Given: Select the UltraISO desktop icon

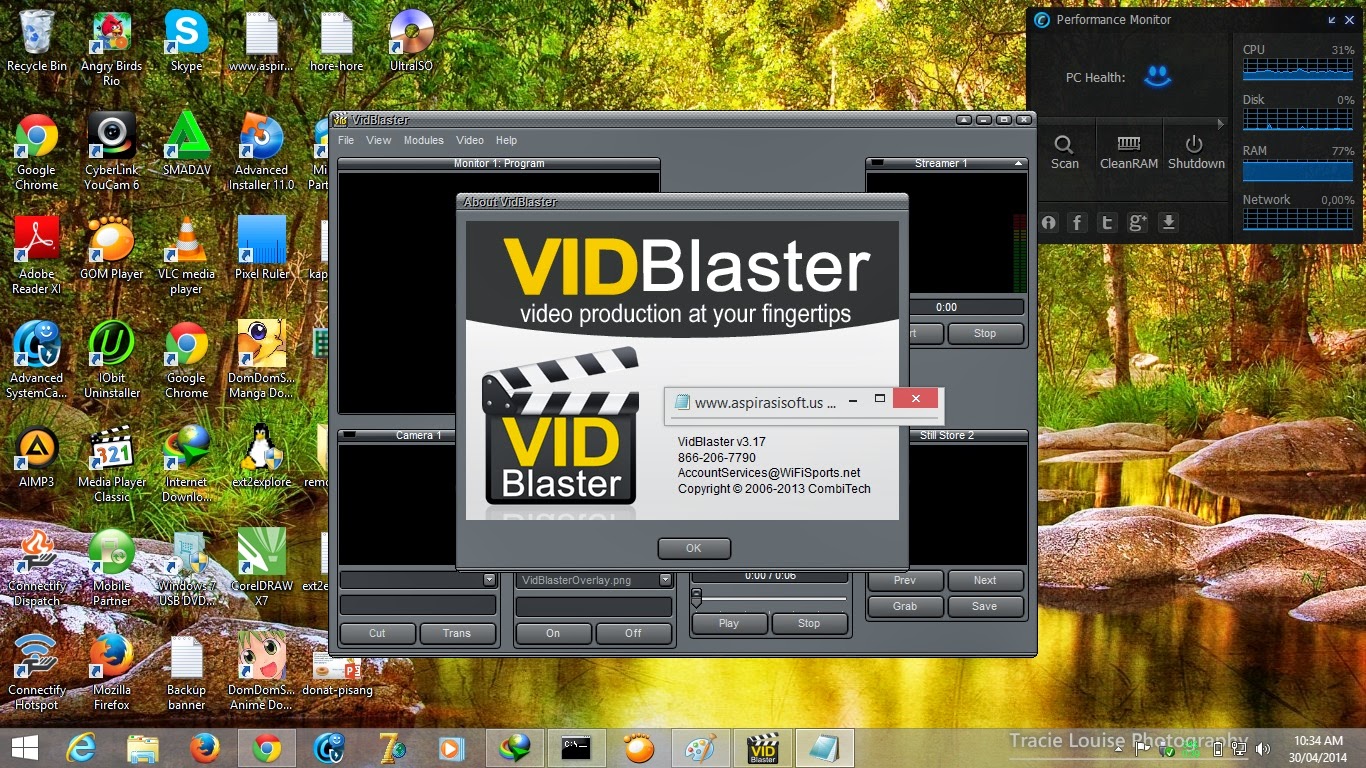Looking at the screenshot, I should (411, 41).
